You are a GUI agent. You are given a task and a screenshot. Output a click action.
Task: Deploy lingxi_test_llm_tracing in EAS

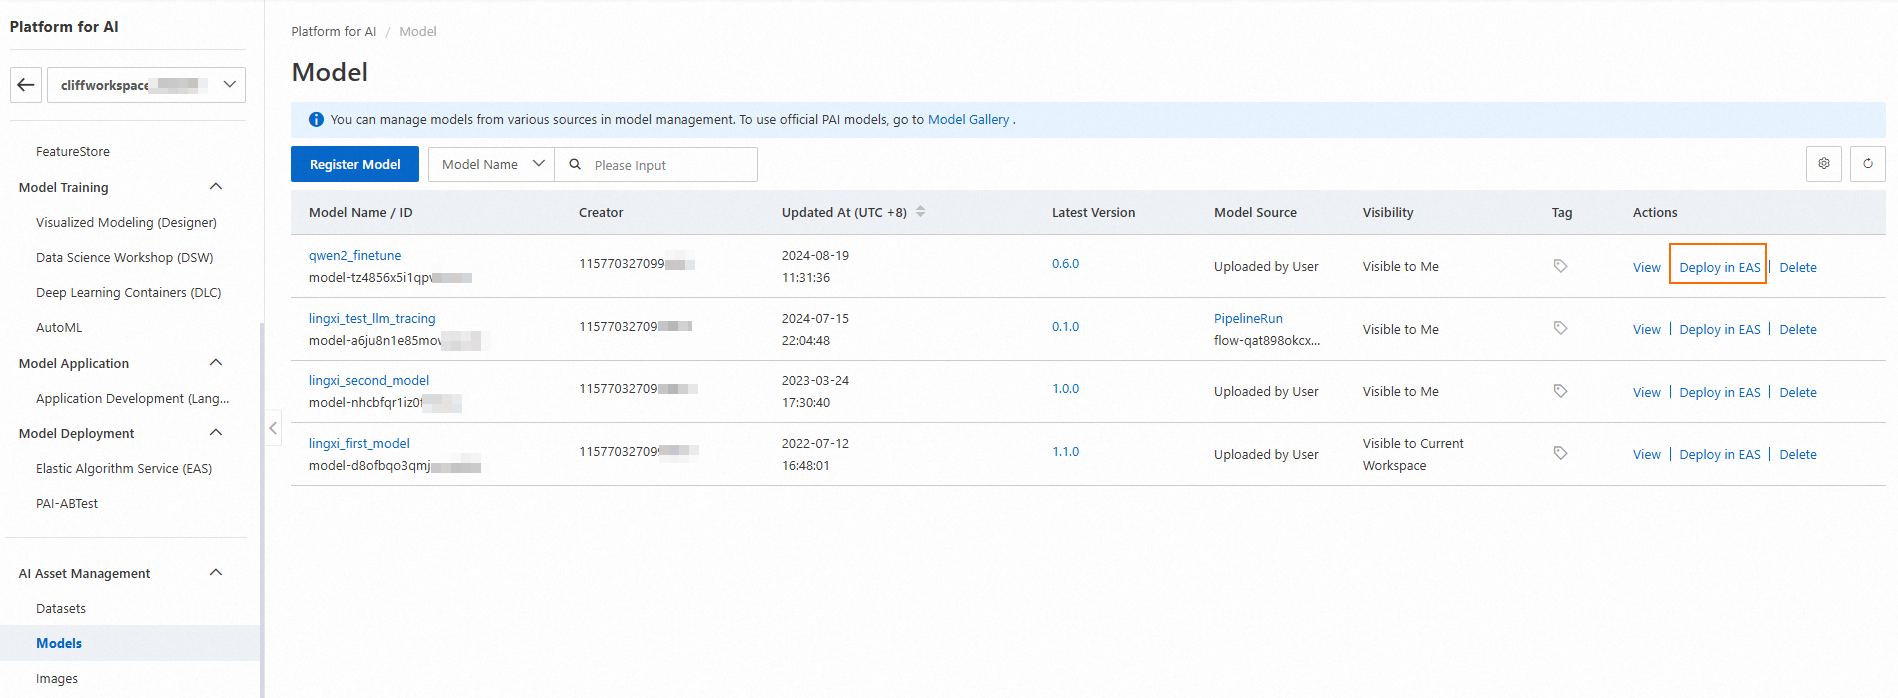[x=1719, y=329]
